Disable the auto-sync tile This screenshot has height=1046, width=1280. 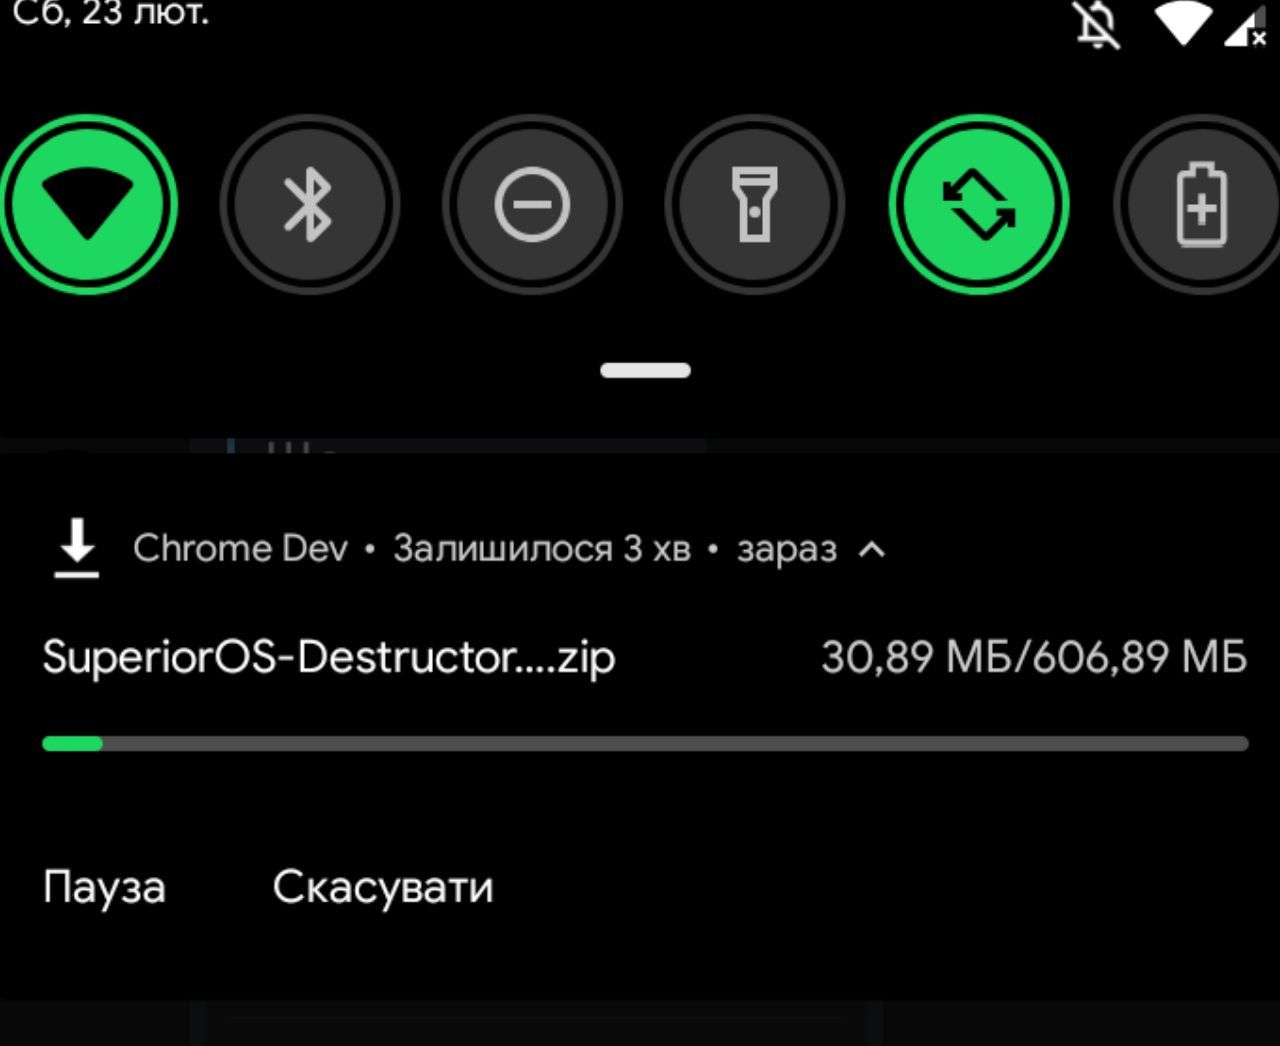pos(979,205)
